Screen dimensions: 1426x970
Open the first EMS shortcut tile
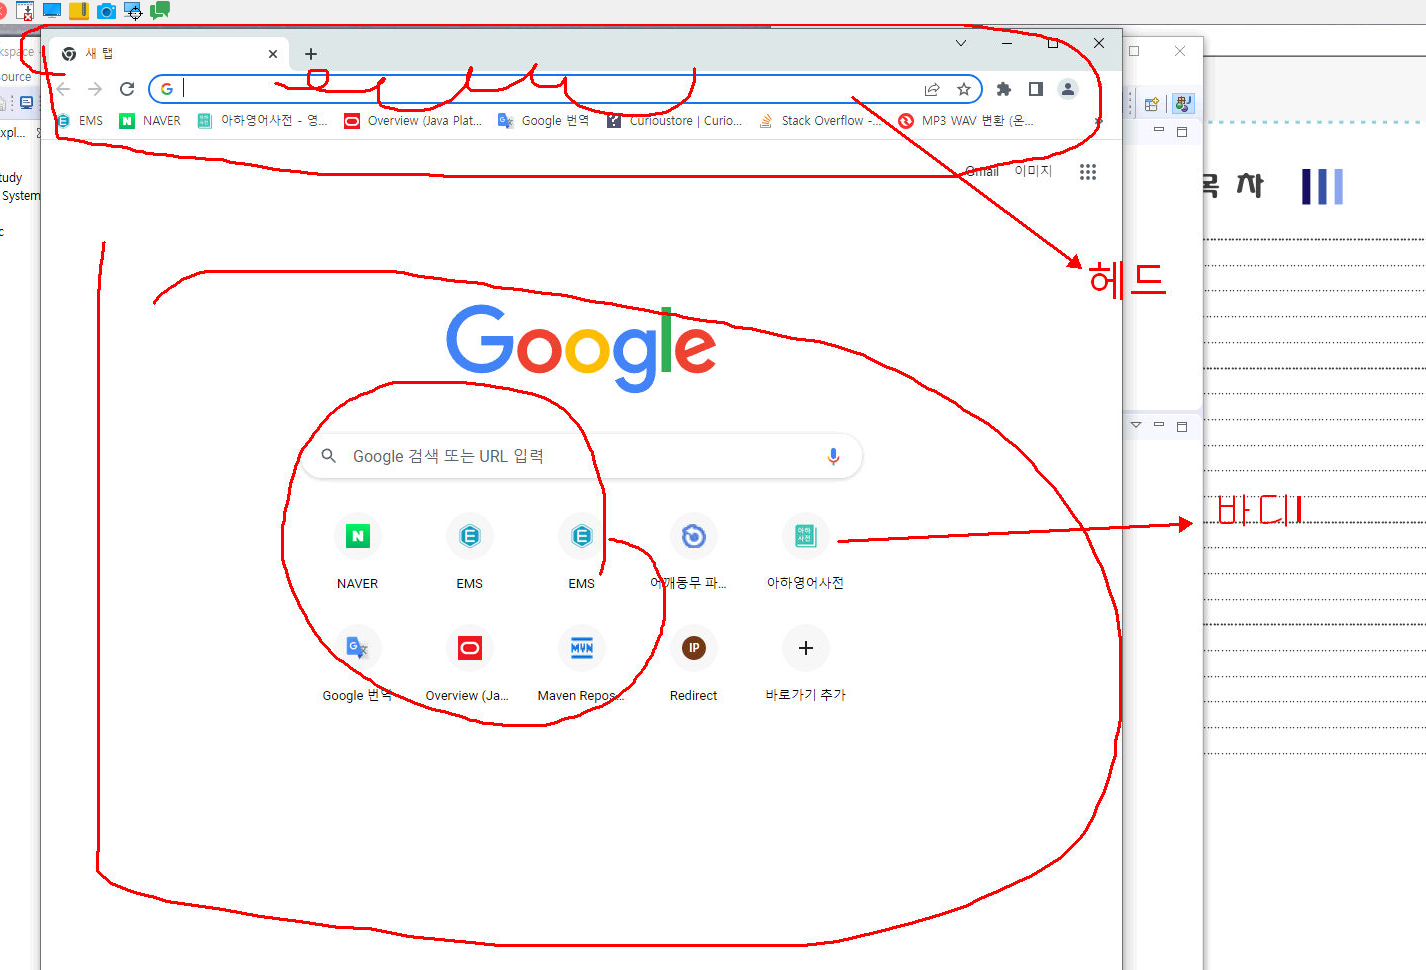tap(469, 553)
